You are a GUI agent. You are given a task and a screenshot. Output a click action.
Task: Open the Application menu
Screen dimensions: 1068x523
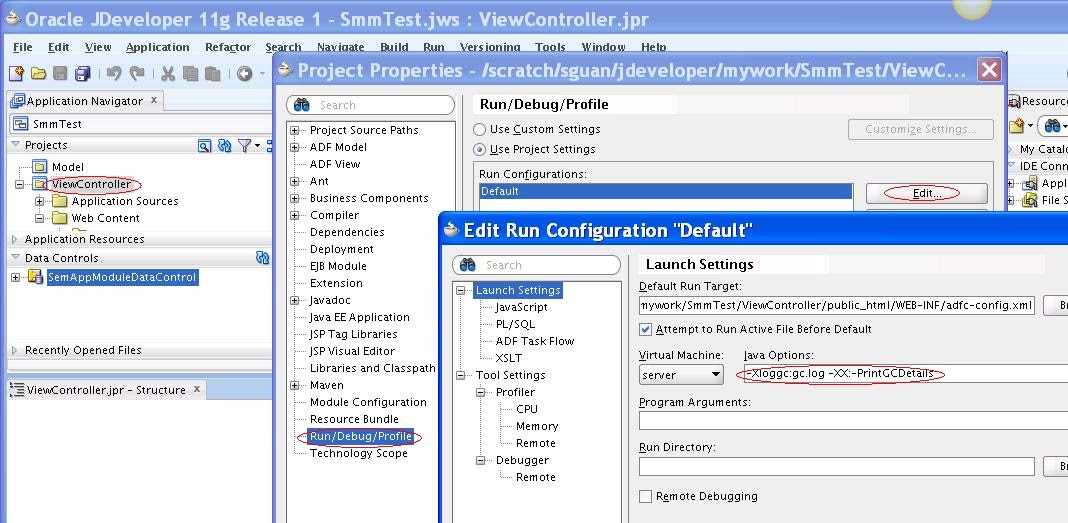pos(157,47)
